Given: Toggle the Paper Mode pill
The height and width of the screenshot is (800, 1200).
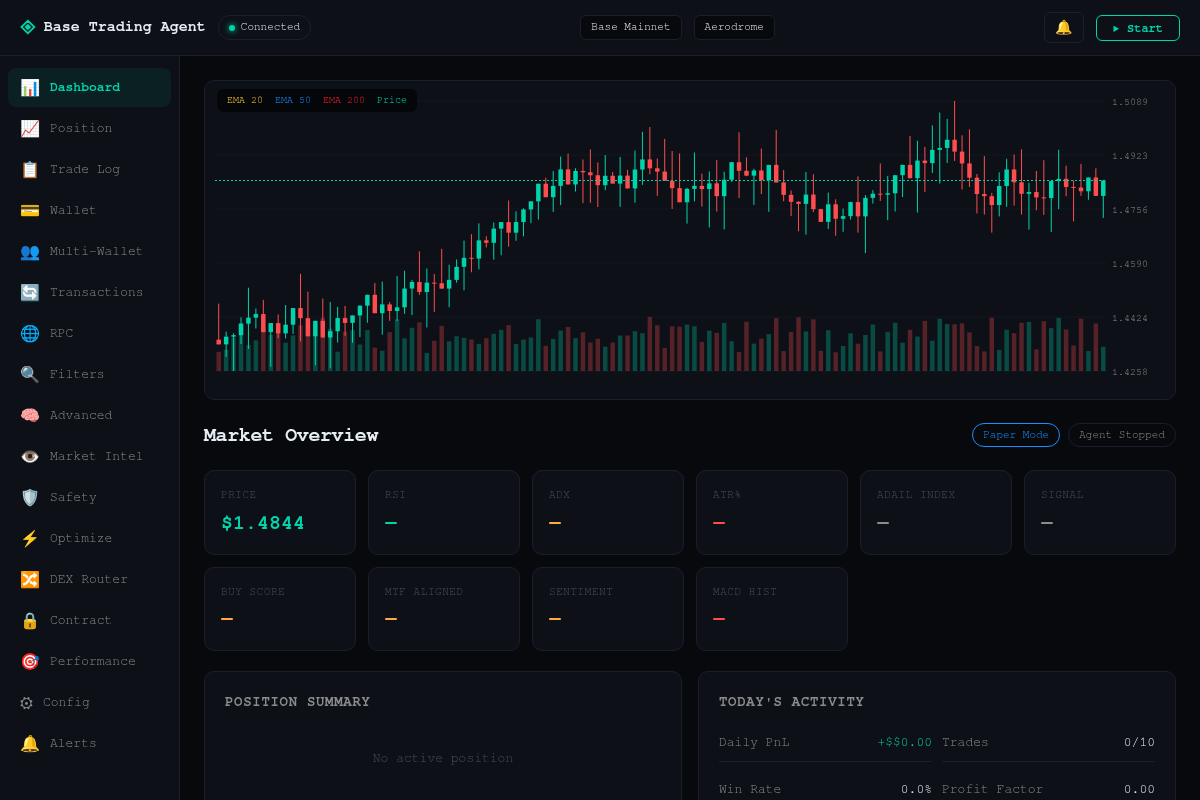Looking at the screenshot, I should click(x=1016, y=435).
